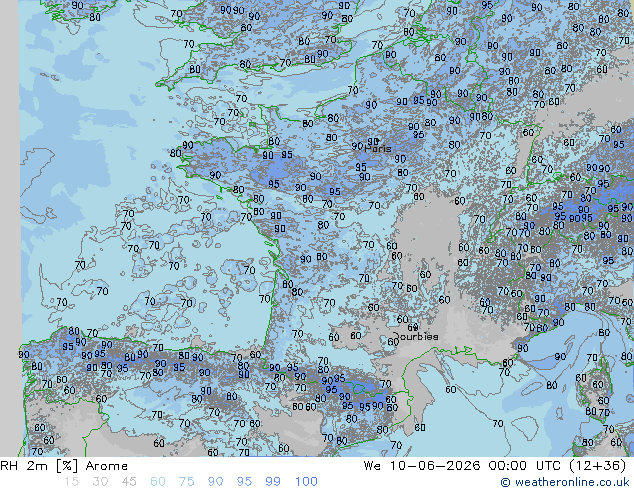Click the legend value 30
The height and width of the screenshot is (490, 634).
click(100, 482)
